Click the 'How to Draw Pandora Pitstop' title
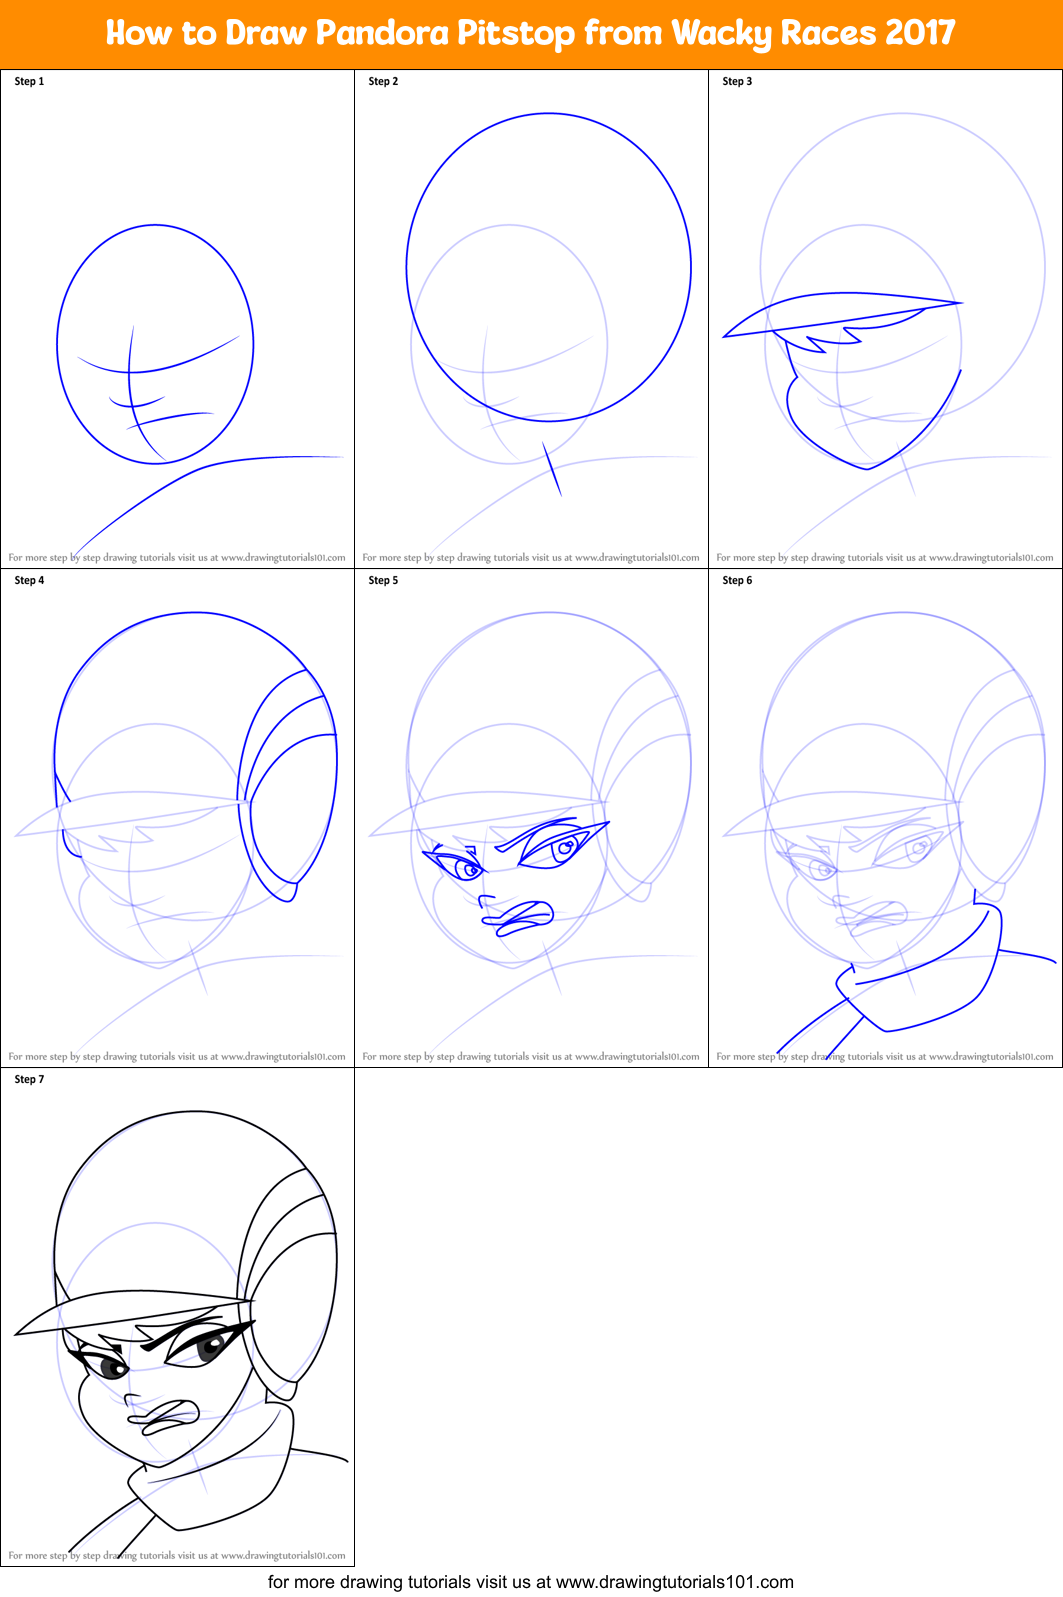 coord(531,33)
